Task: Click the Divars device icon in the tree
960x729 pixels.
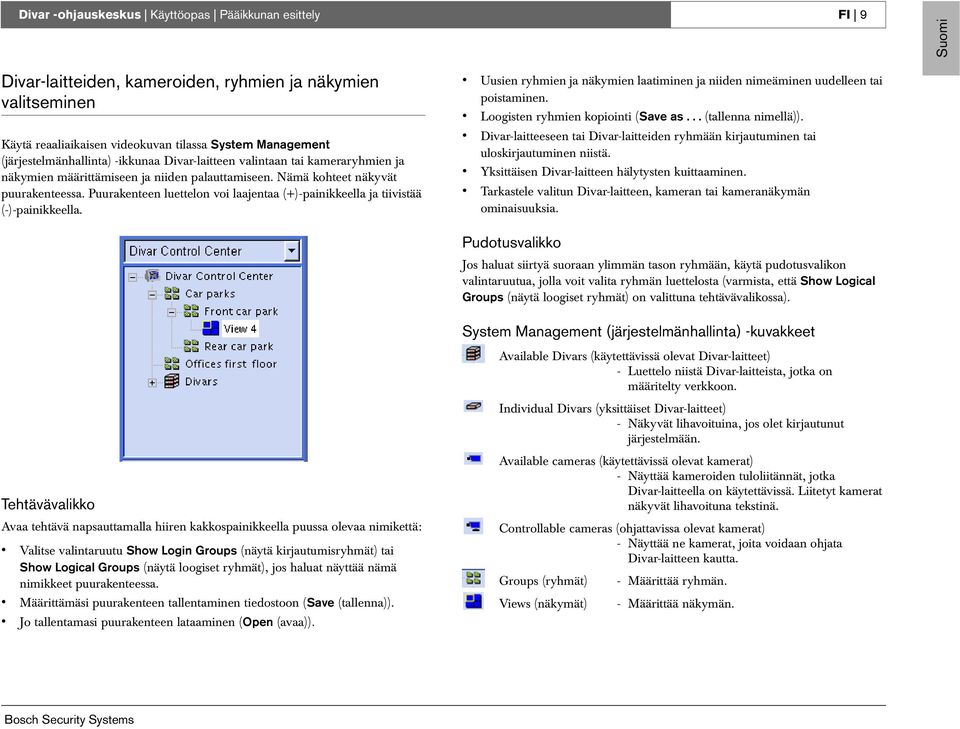Action: click(172, 381)
